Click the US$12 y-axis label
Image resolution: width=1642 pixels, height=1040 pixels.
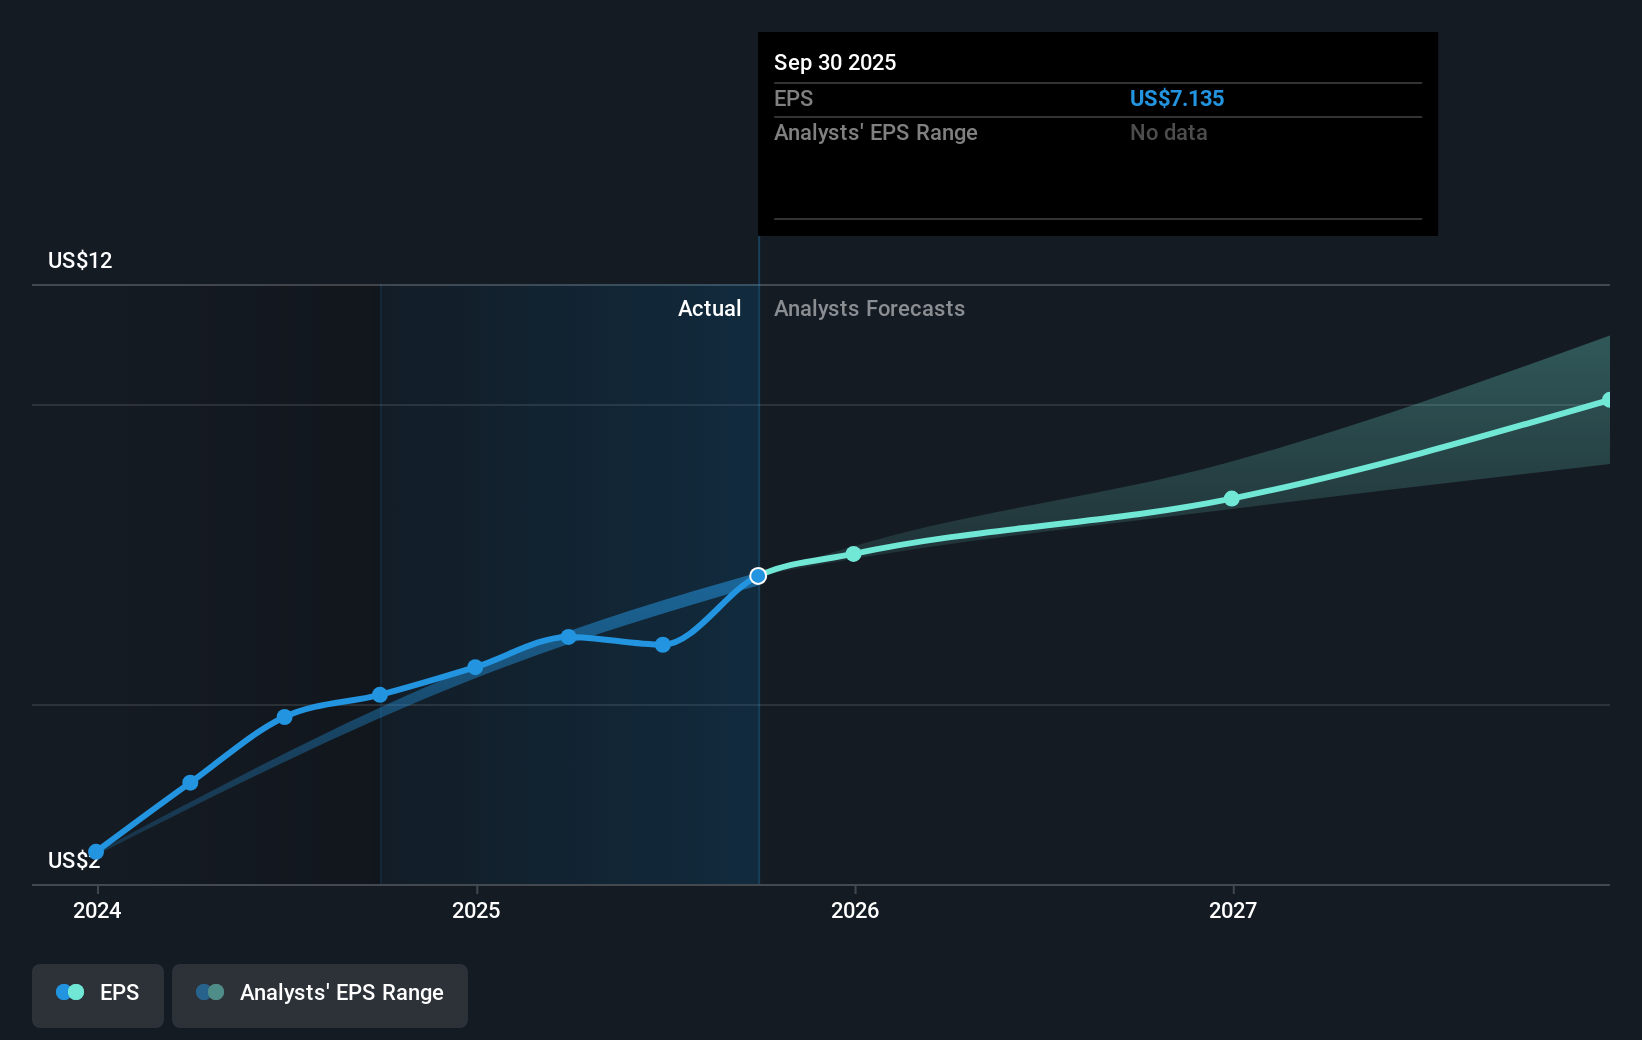80,260
